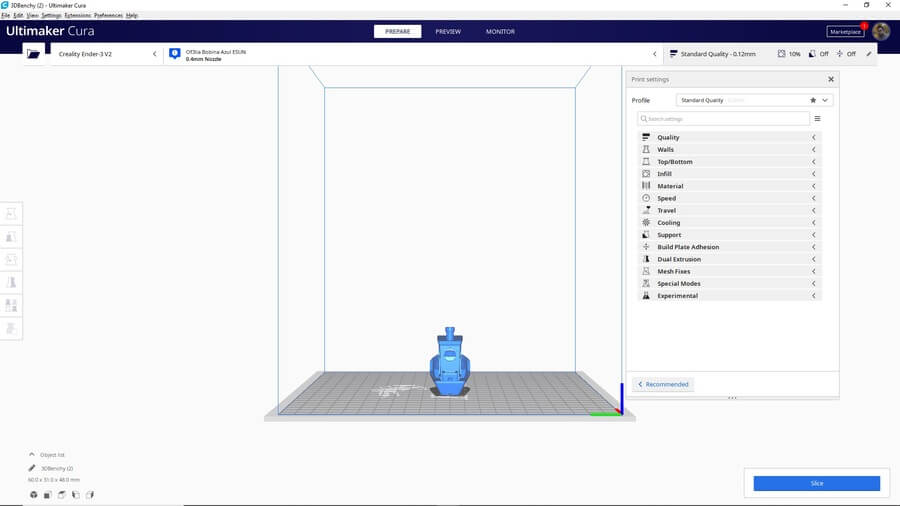Click the Support Off indicator
The image size is (900, 506).
[817, 54]
